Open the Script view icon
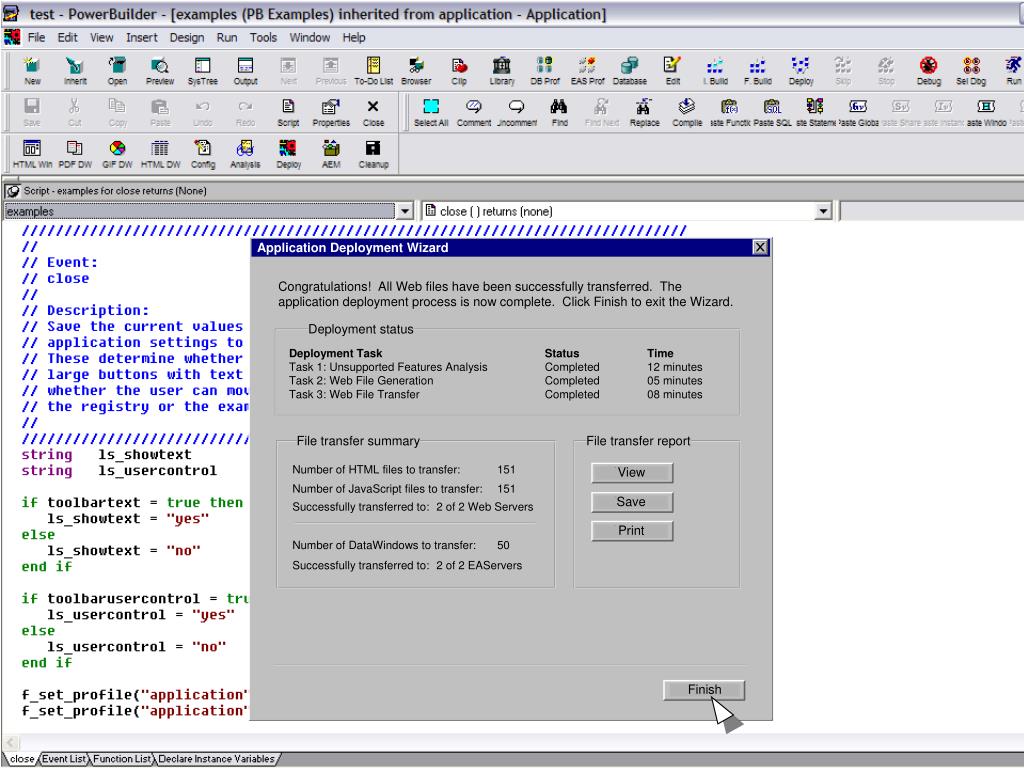This screenshot has height=768, width=1024. [288, 112]
